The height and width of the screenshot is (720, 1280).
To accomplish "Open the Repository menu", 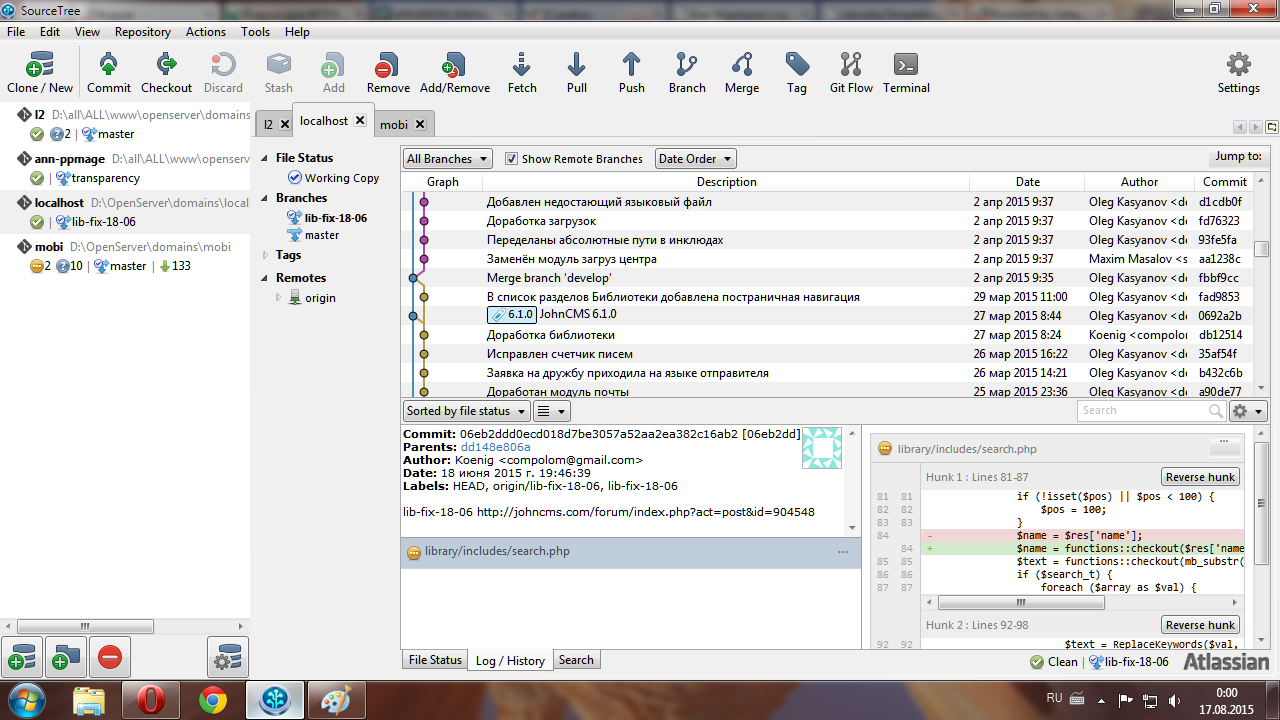I will (142, 32).
